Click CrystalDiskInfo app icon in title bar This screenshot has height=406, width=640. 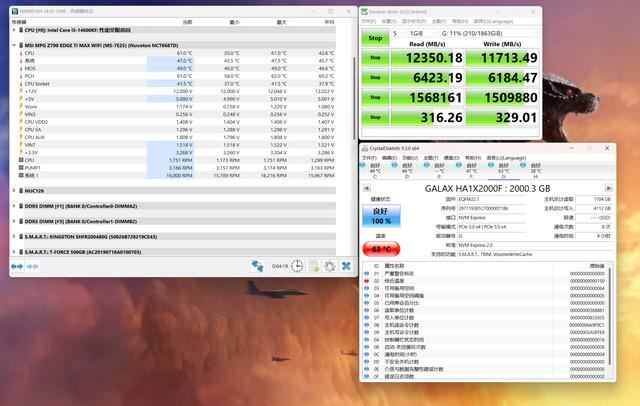point(365,148)
